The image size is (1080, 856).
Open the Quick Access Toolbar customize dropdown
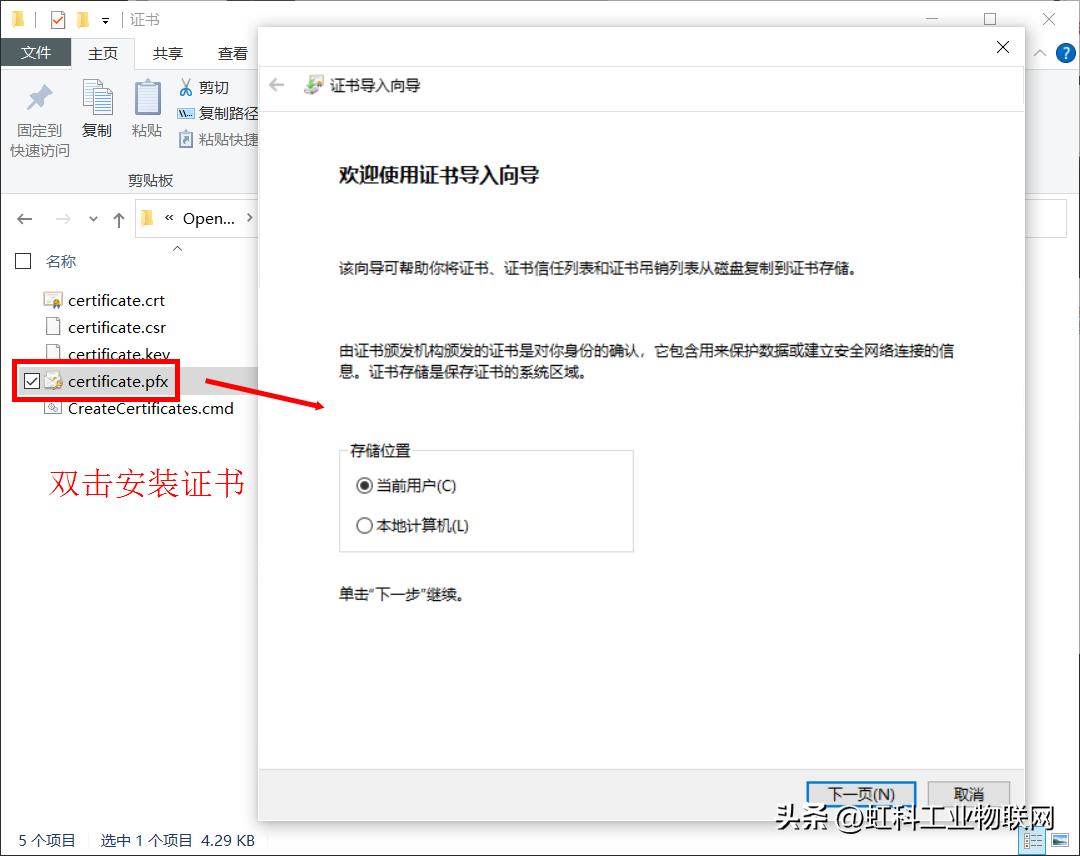pos(105,18)
